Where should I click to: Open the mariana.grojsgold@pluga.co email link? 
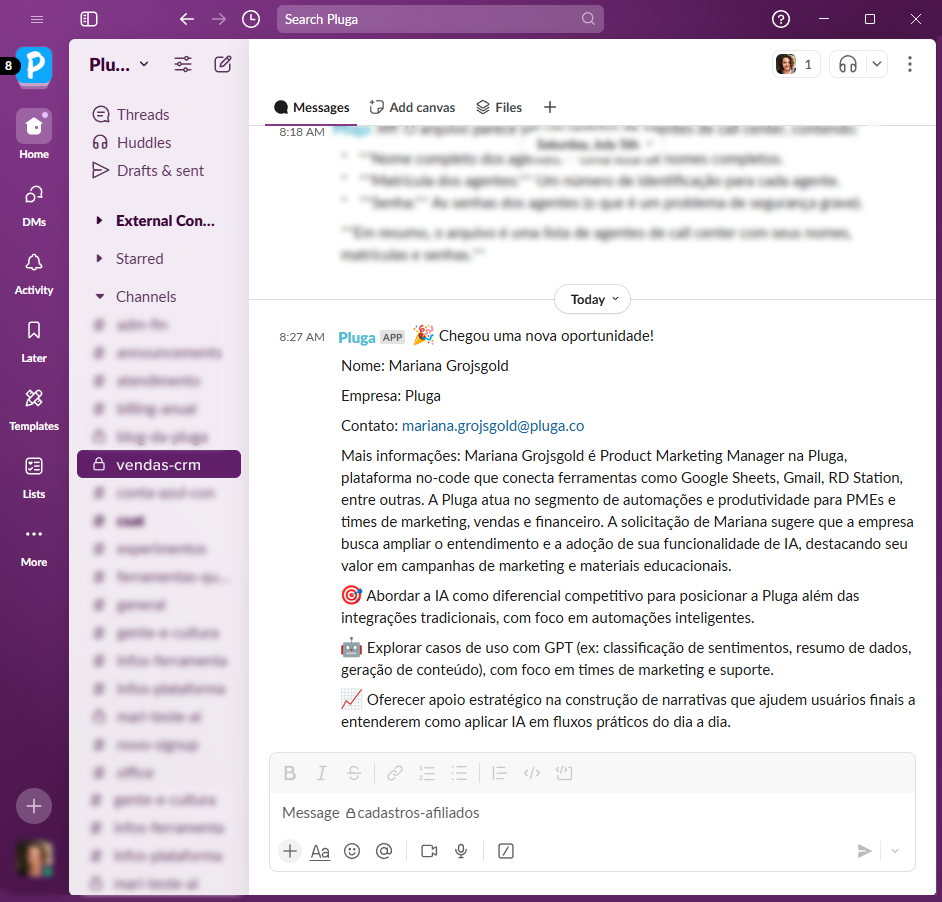click(493, 426)
